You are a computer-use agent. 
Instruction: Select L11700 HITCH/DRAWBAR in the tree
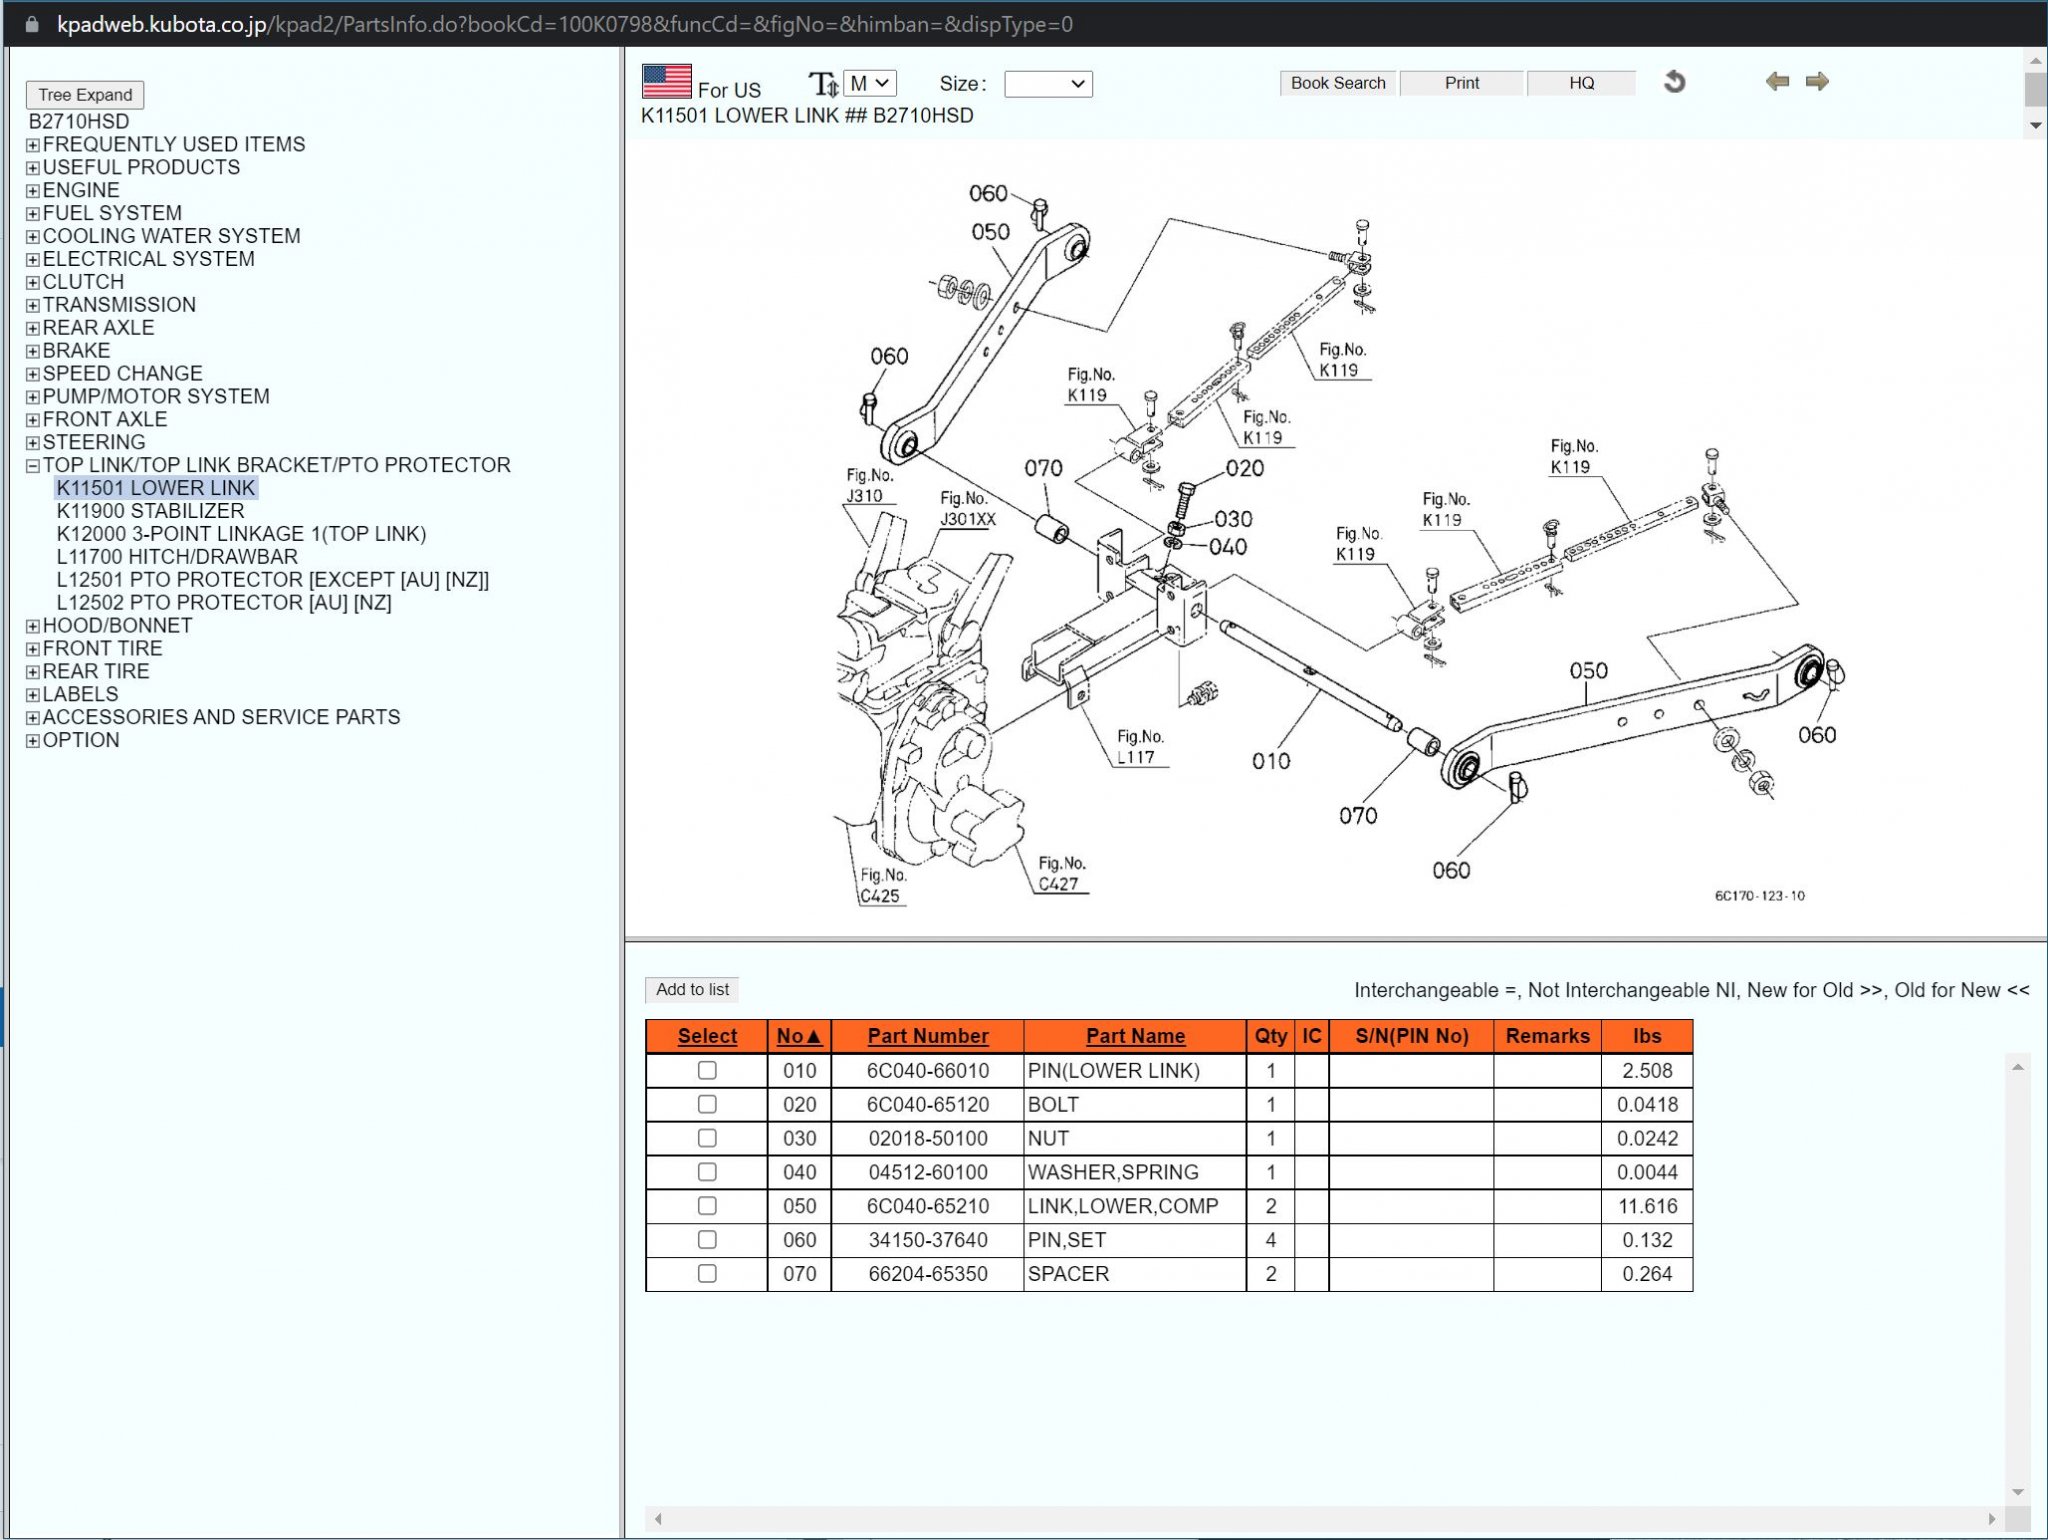tap(177, 556)
